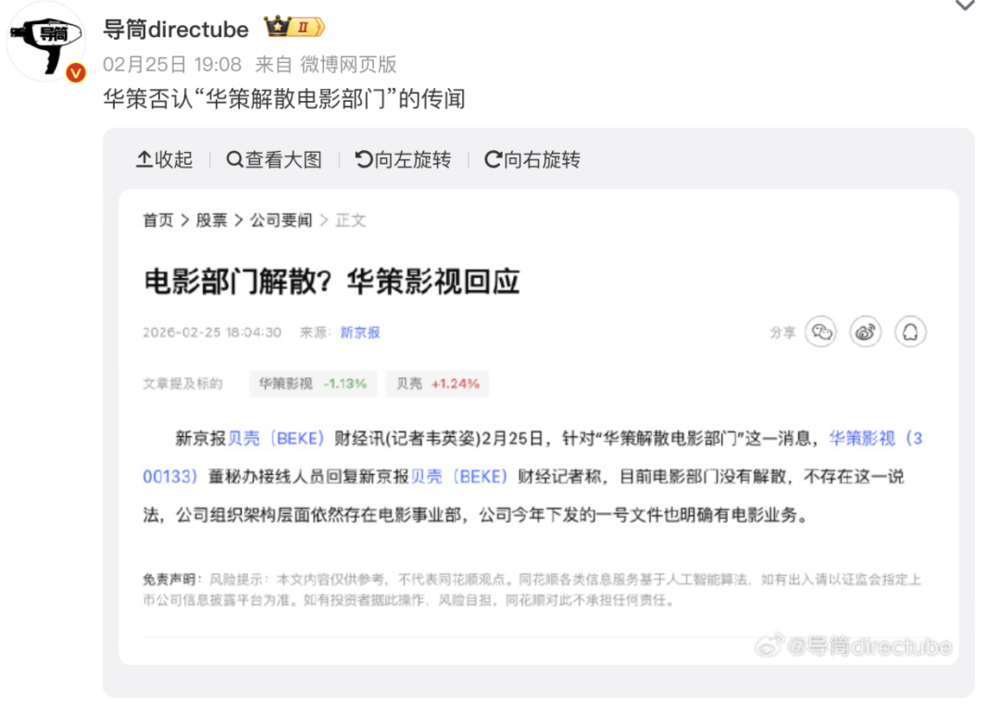Share the article via the Weibo icon
This screenshot has width=1000, height=727.
pos(865,332)
